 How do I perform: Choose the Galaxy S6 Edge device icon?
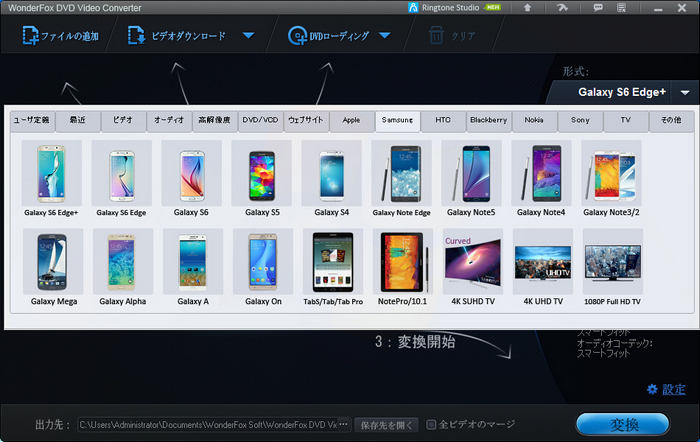[121, 173]
